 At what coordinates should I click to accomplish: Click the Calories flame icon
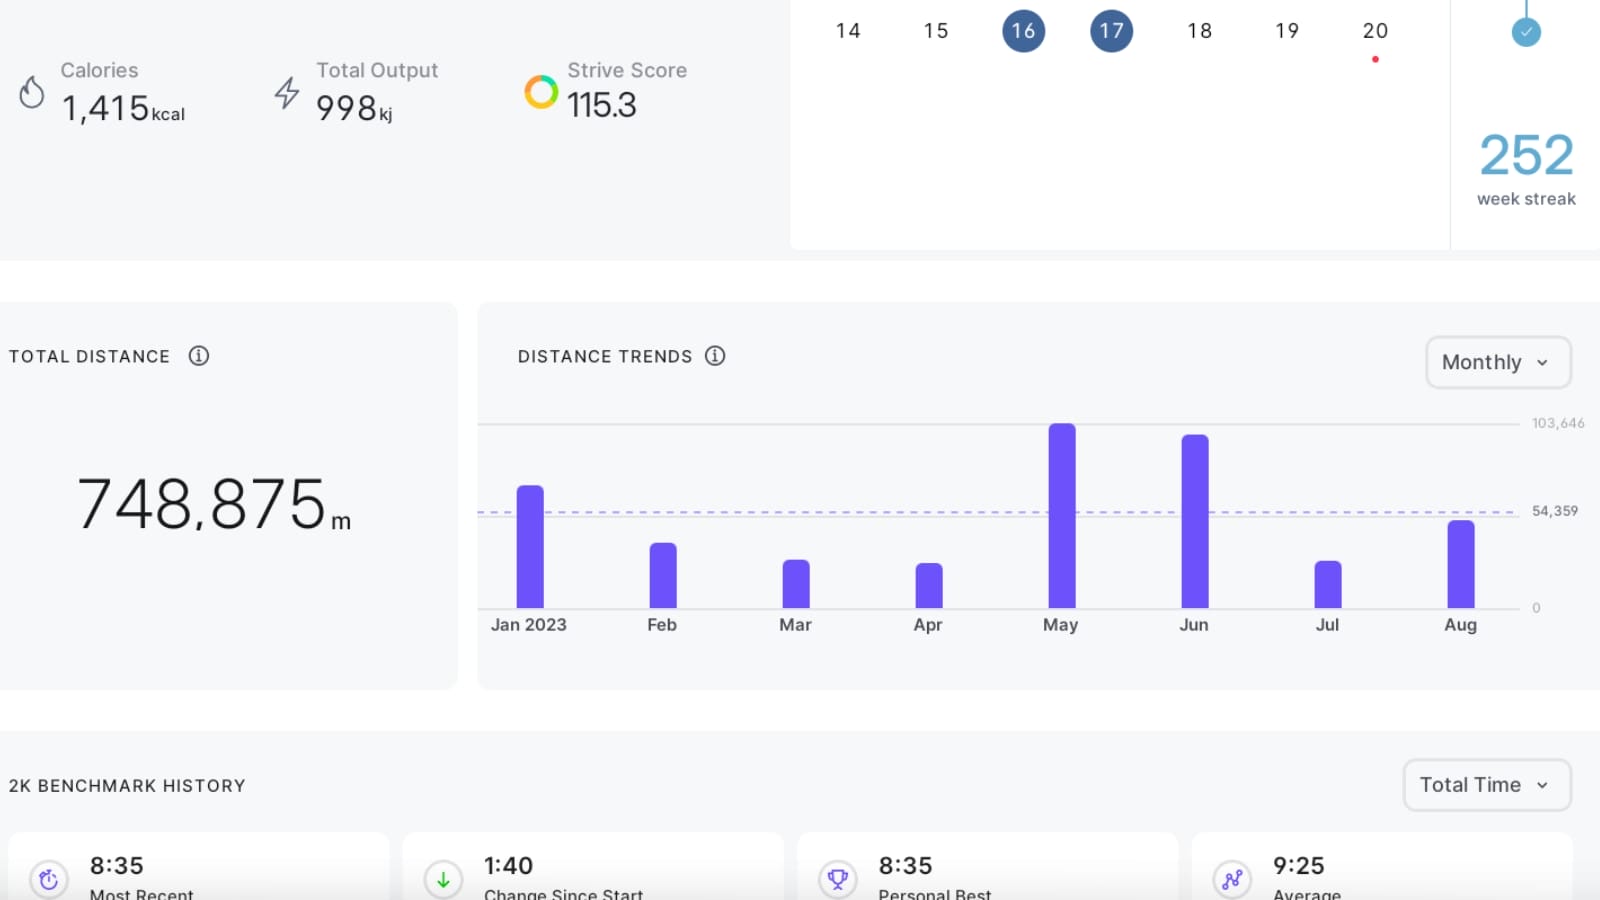32,93
